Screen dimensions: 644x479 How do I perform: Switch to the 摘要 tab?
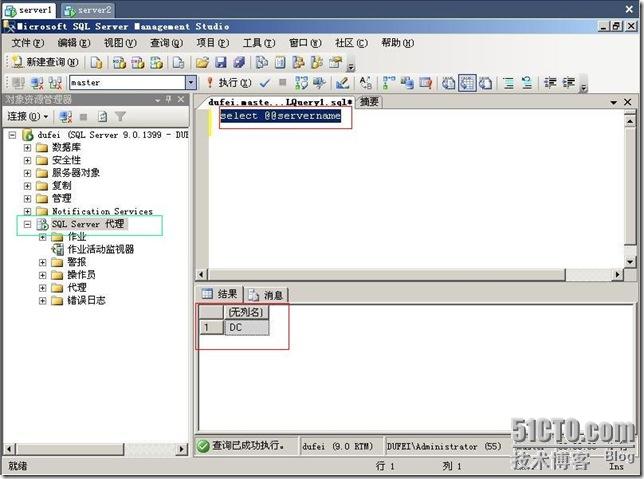(x=370, y=101)
